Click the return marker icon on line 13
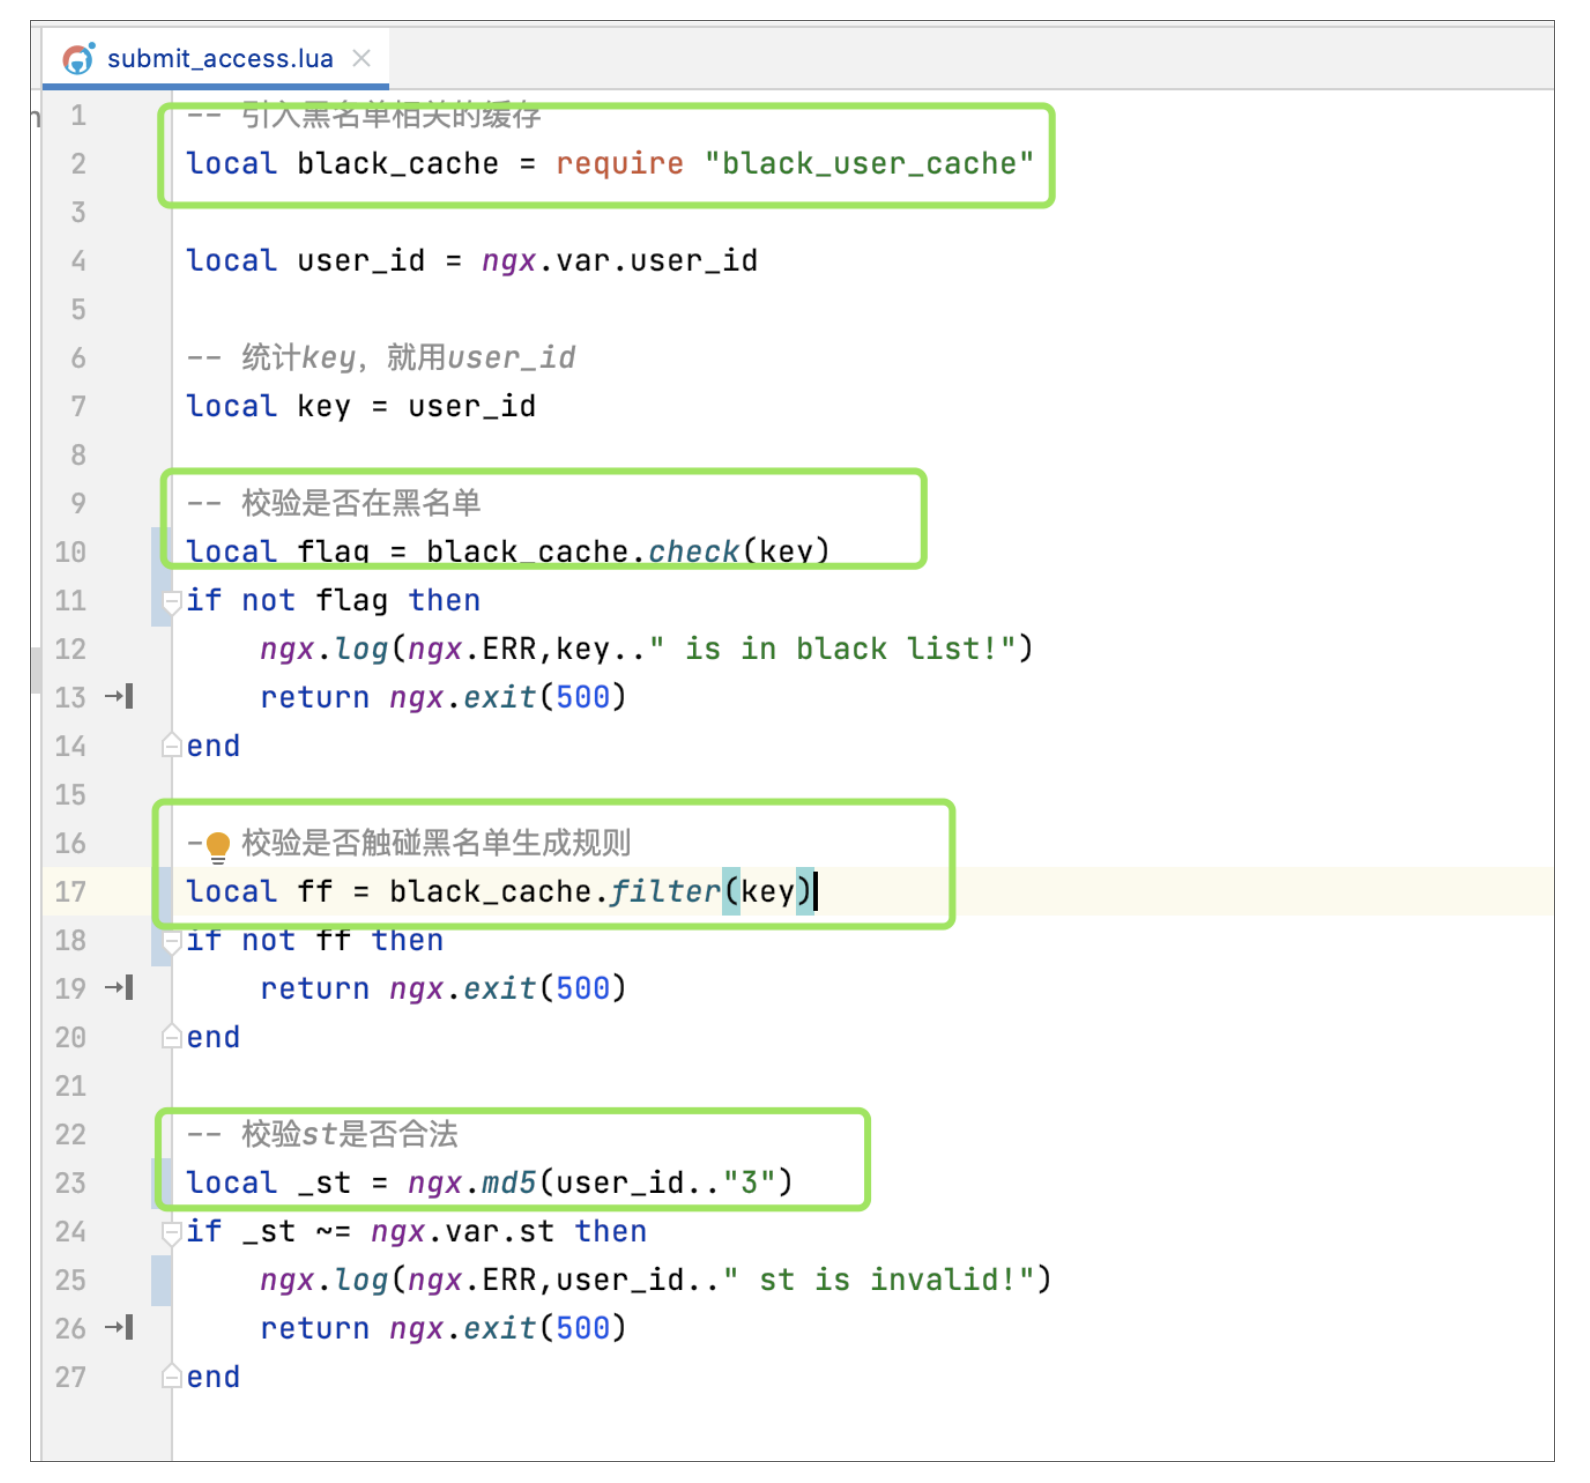 (120, 697)
